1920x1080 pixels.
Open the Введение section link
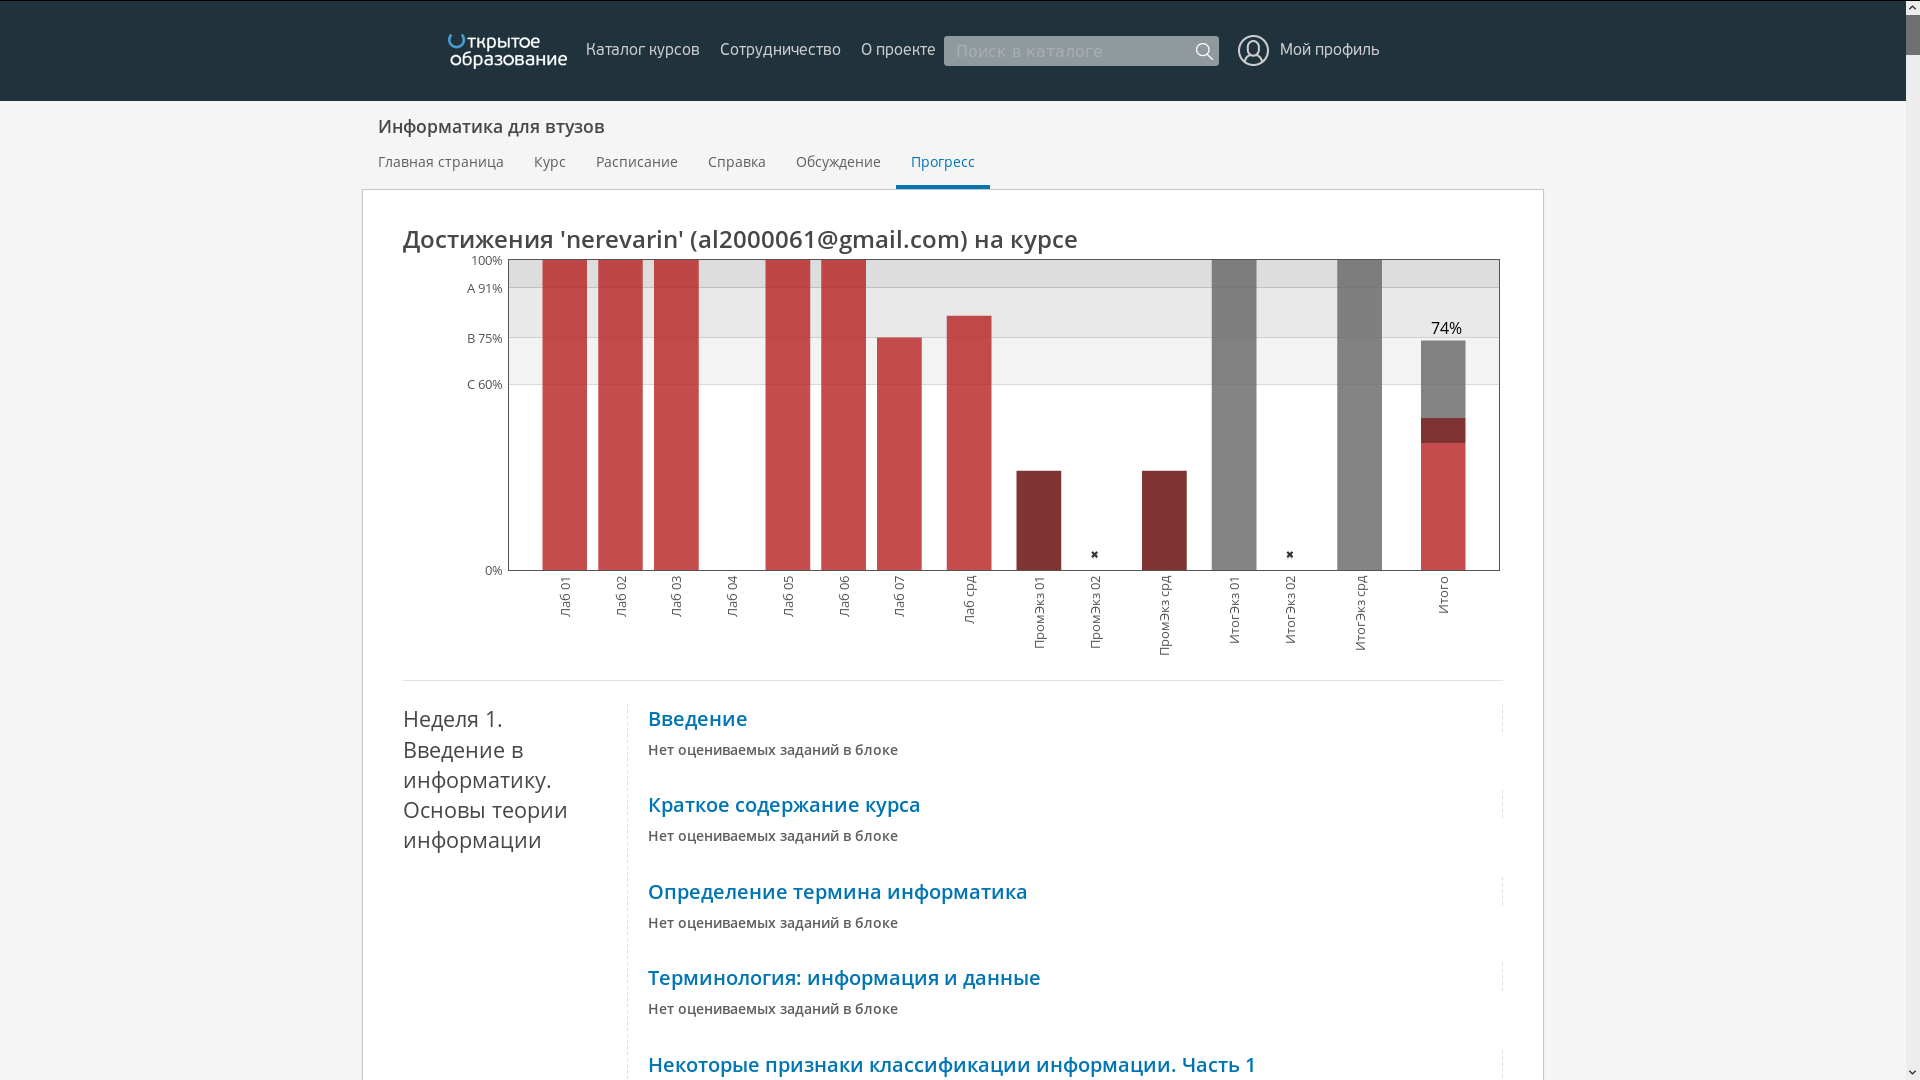pos(697,719)
